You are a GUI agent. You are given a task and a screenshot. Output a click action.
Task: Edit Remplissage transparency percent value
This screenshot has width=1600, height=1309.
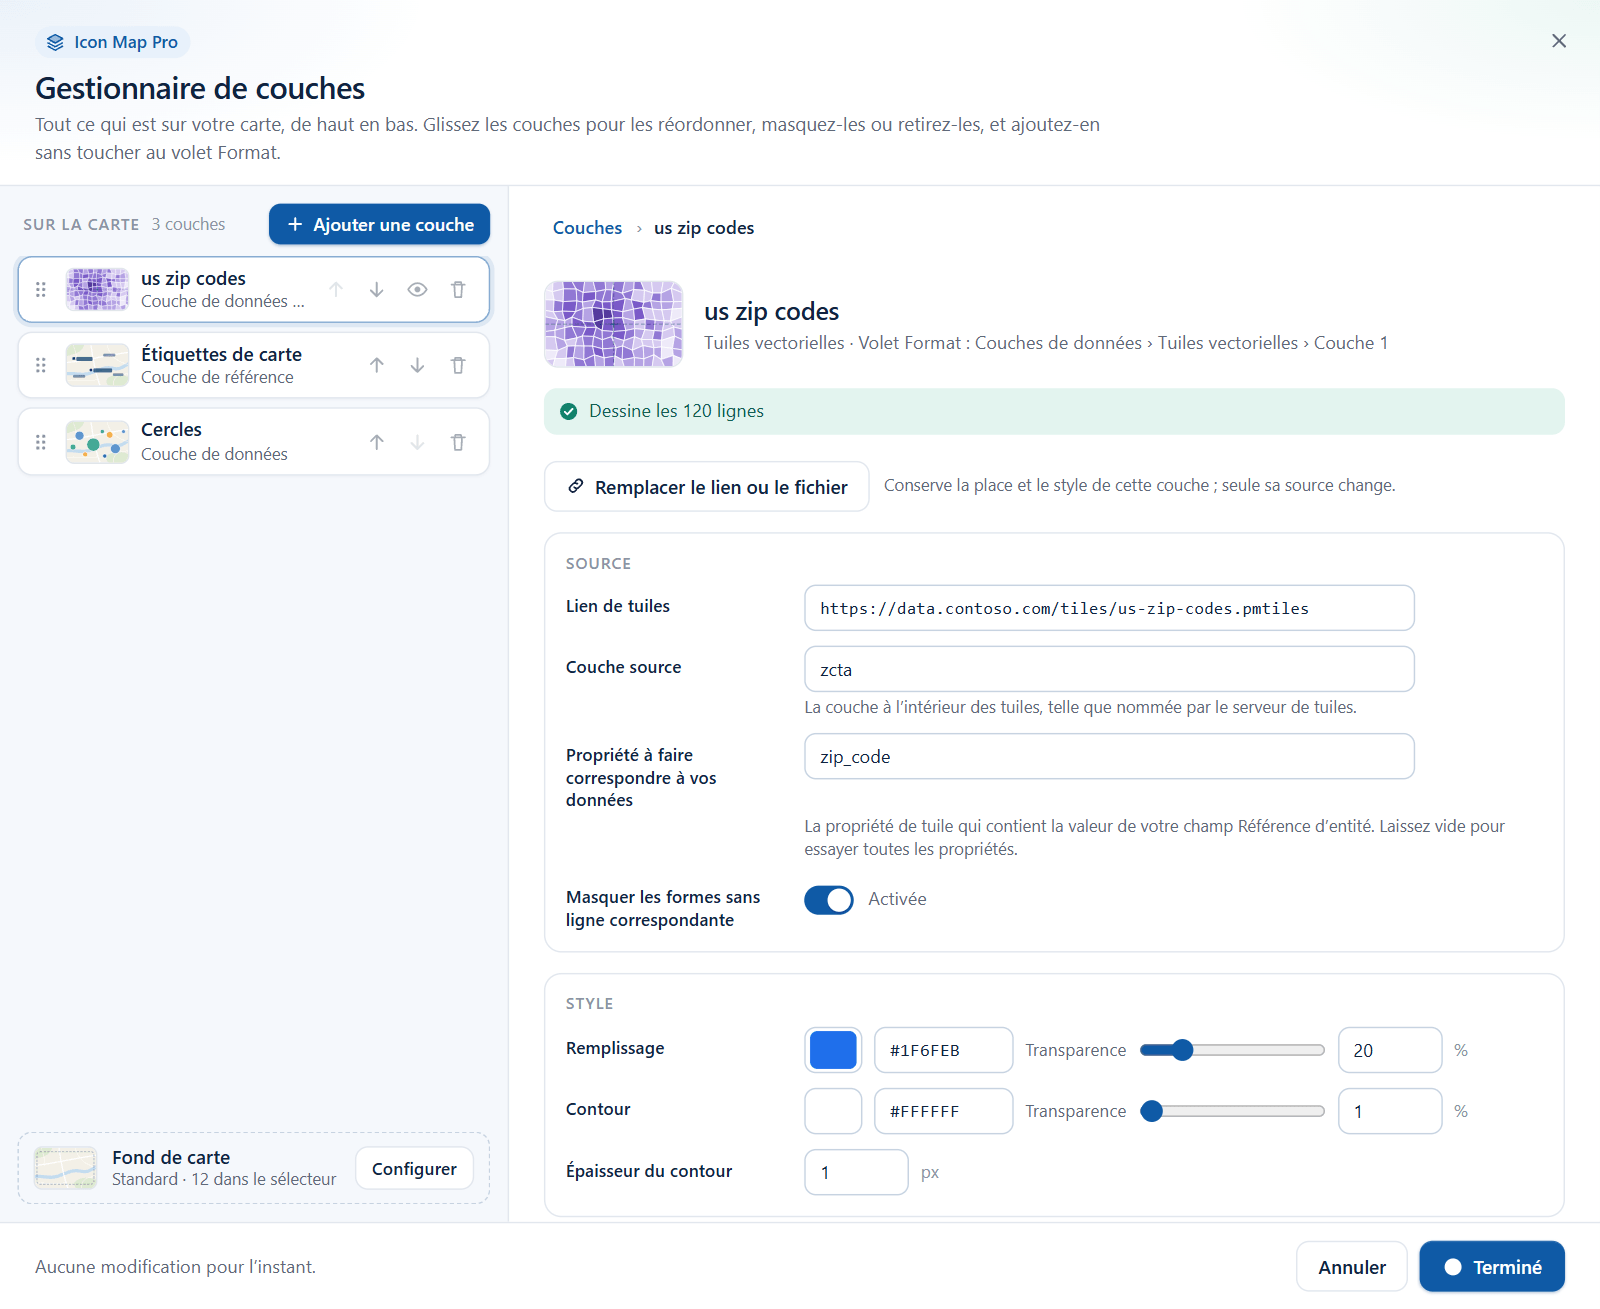click(1390, 1050)
